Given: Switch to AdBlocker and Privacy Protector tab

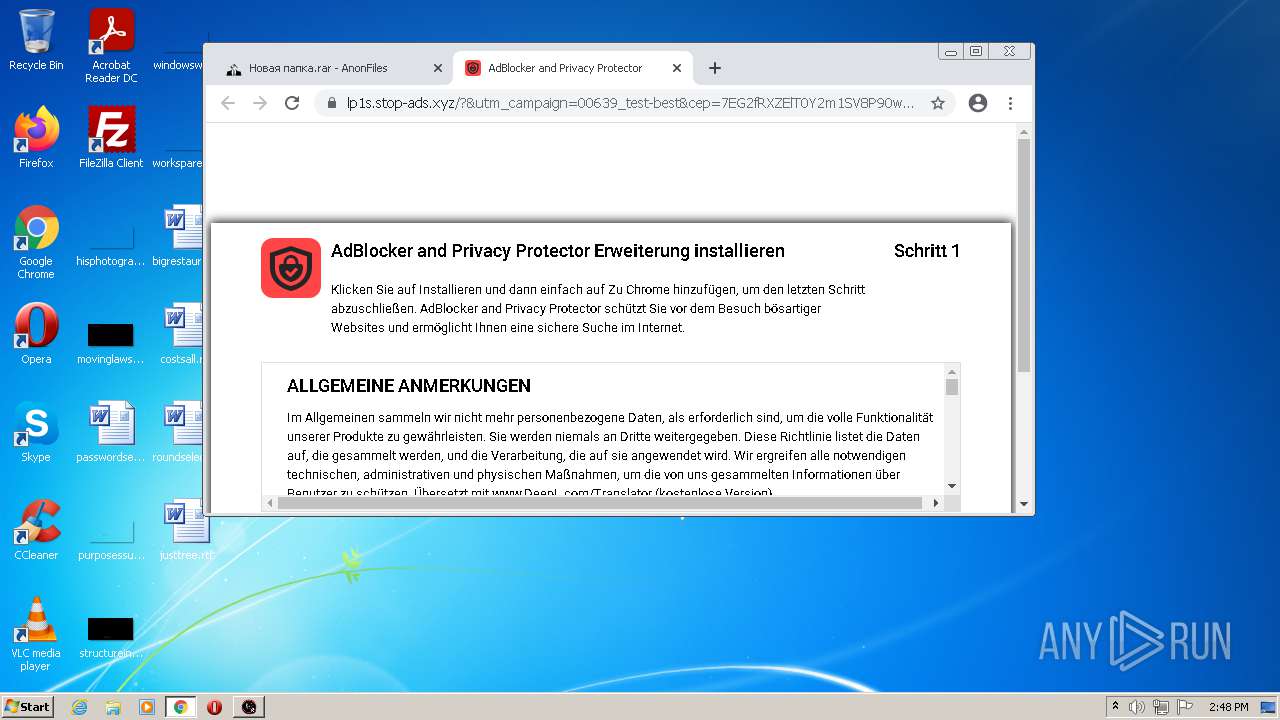Looking at the screenshot, I should coord(574,68).
